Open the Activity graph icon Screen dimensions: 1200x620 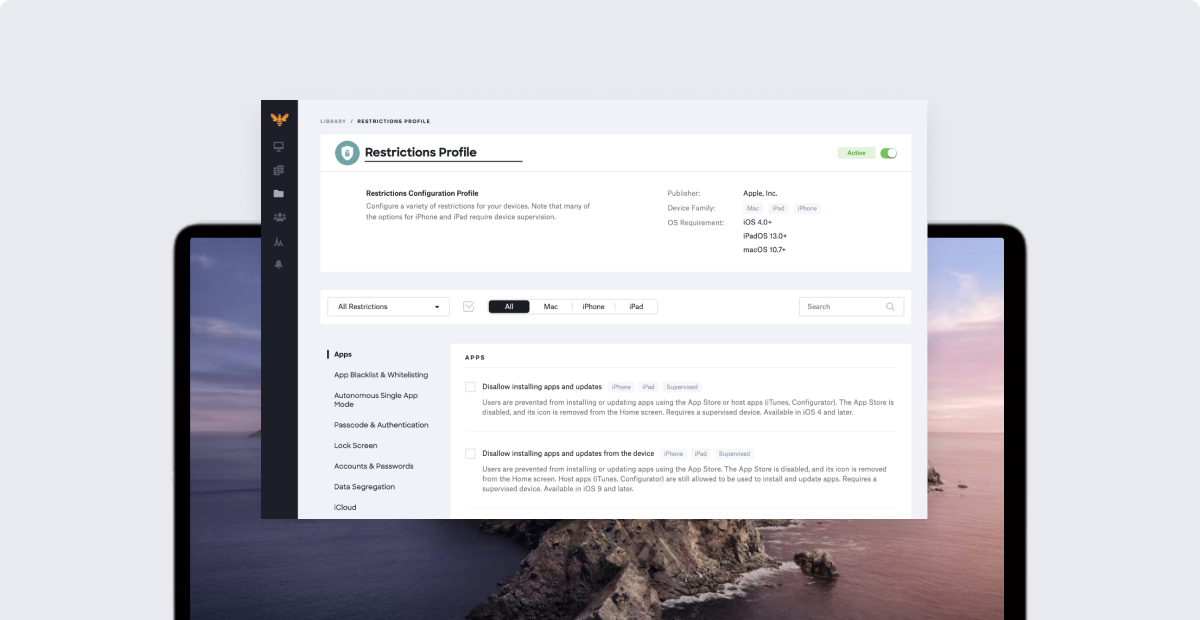click(x=279, y=241)
